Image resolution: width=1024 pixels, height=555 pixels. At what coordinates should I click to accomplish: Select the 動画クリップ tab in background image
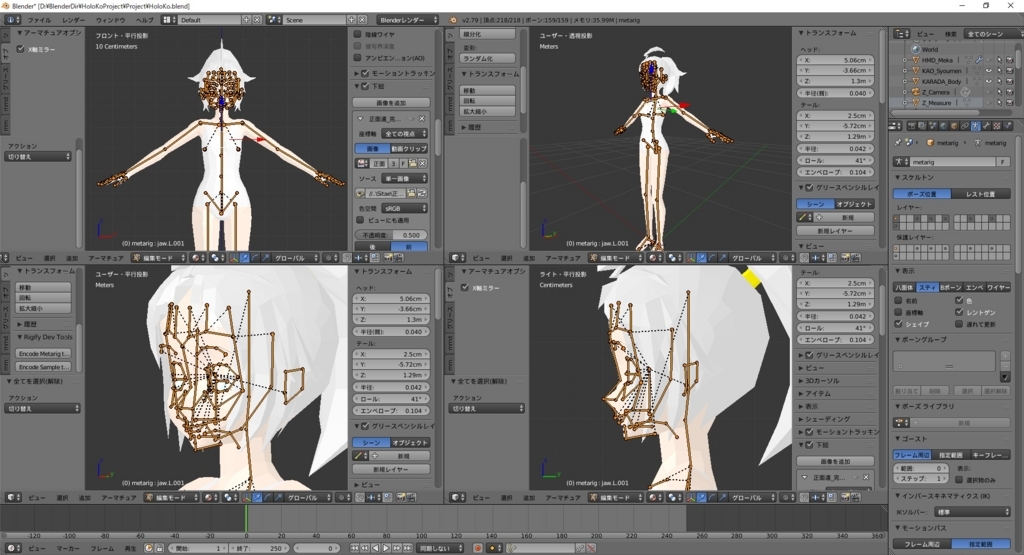point(409,148)
